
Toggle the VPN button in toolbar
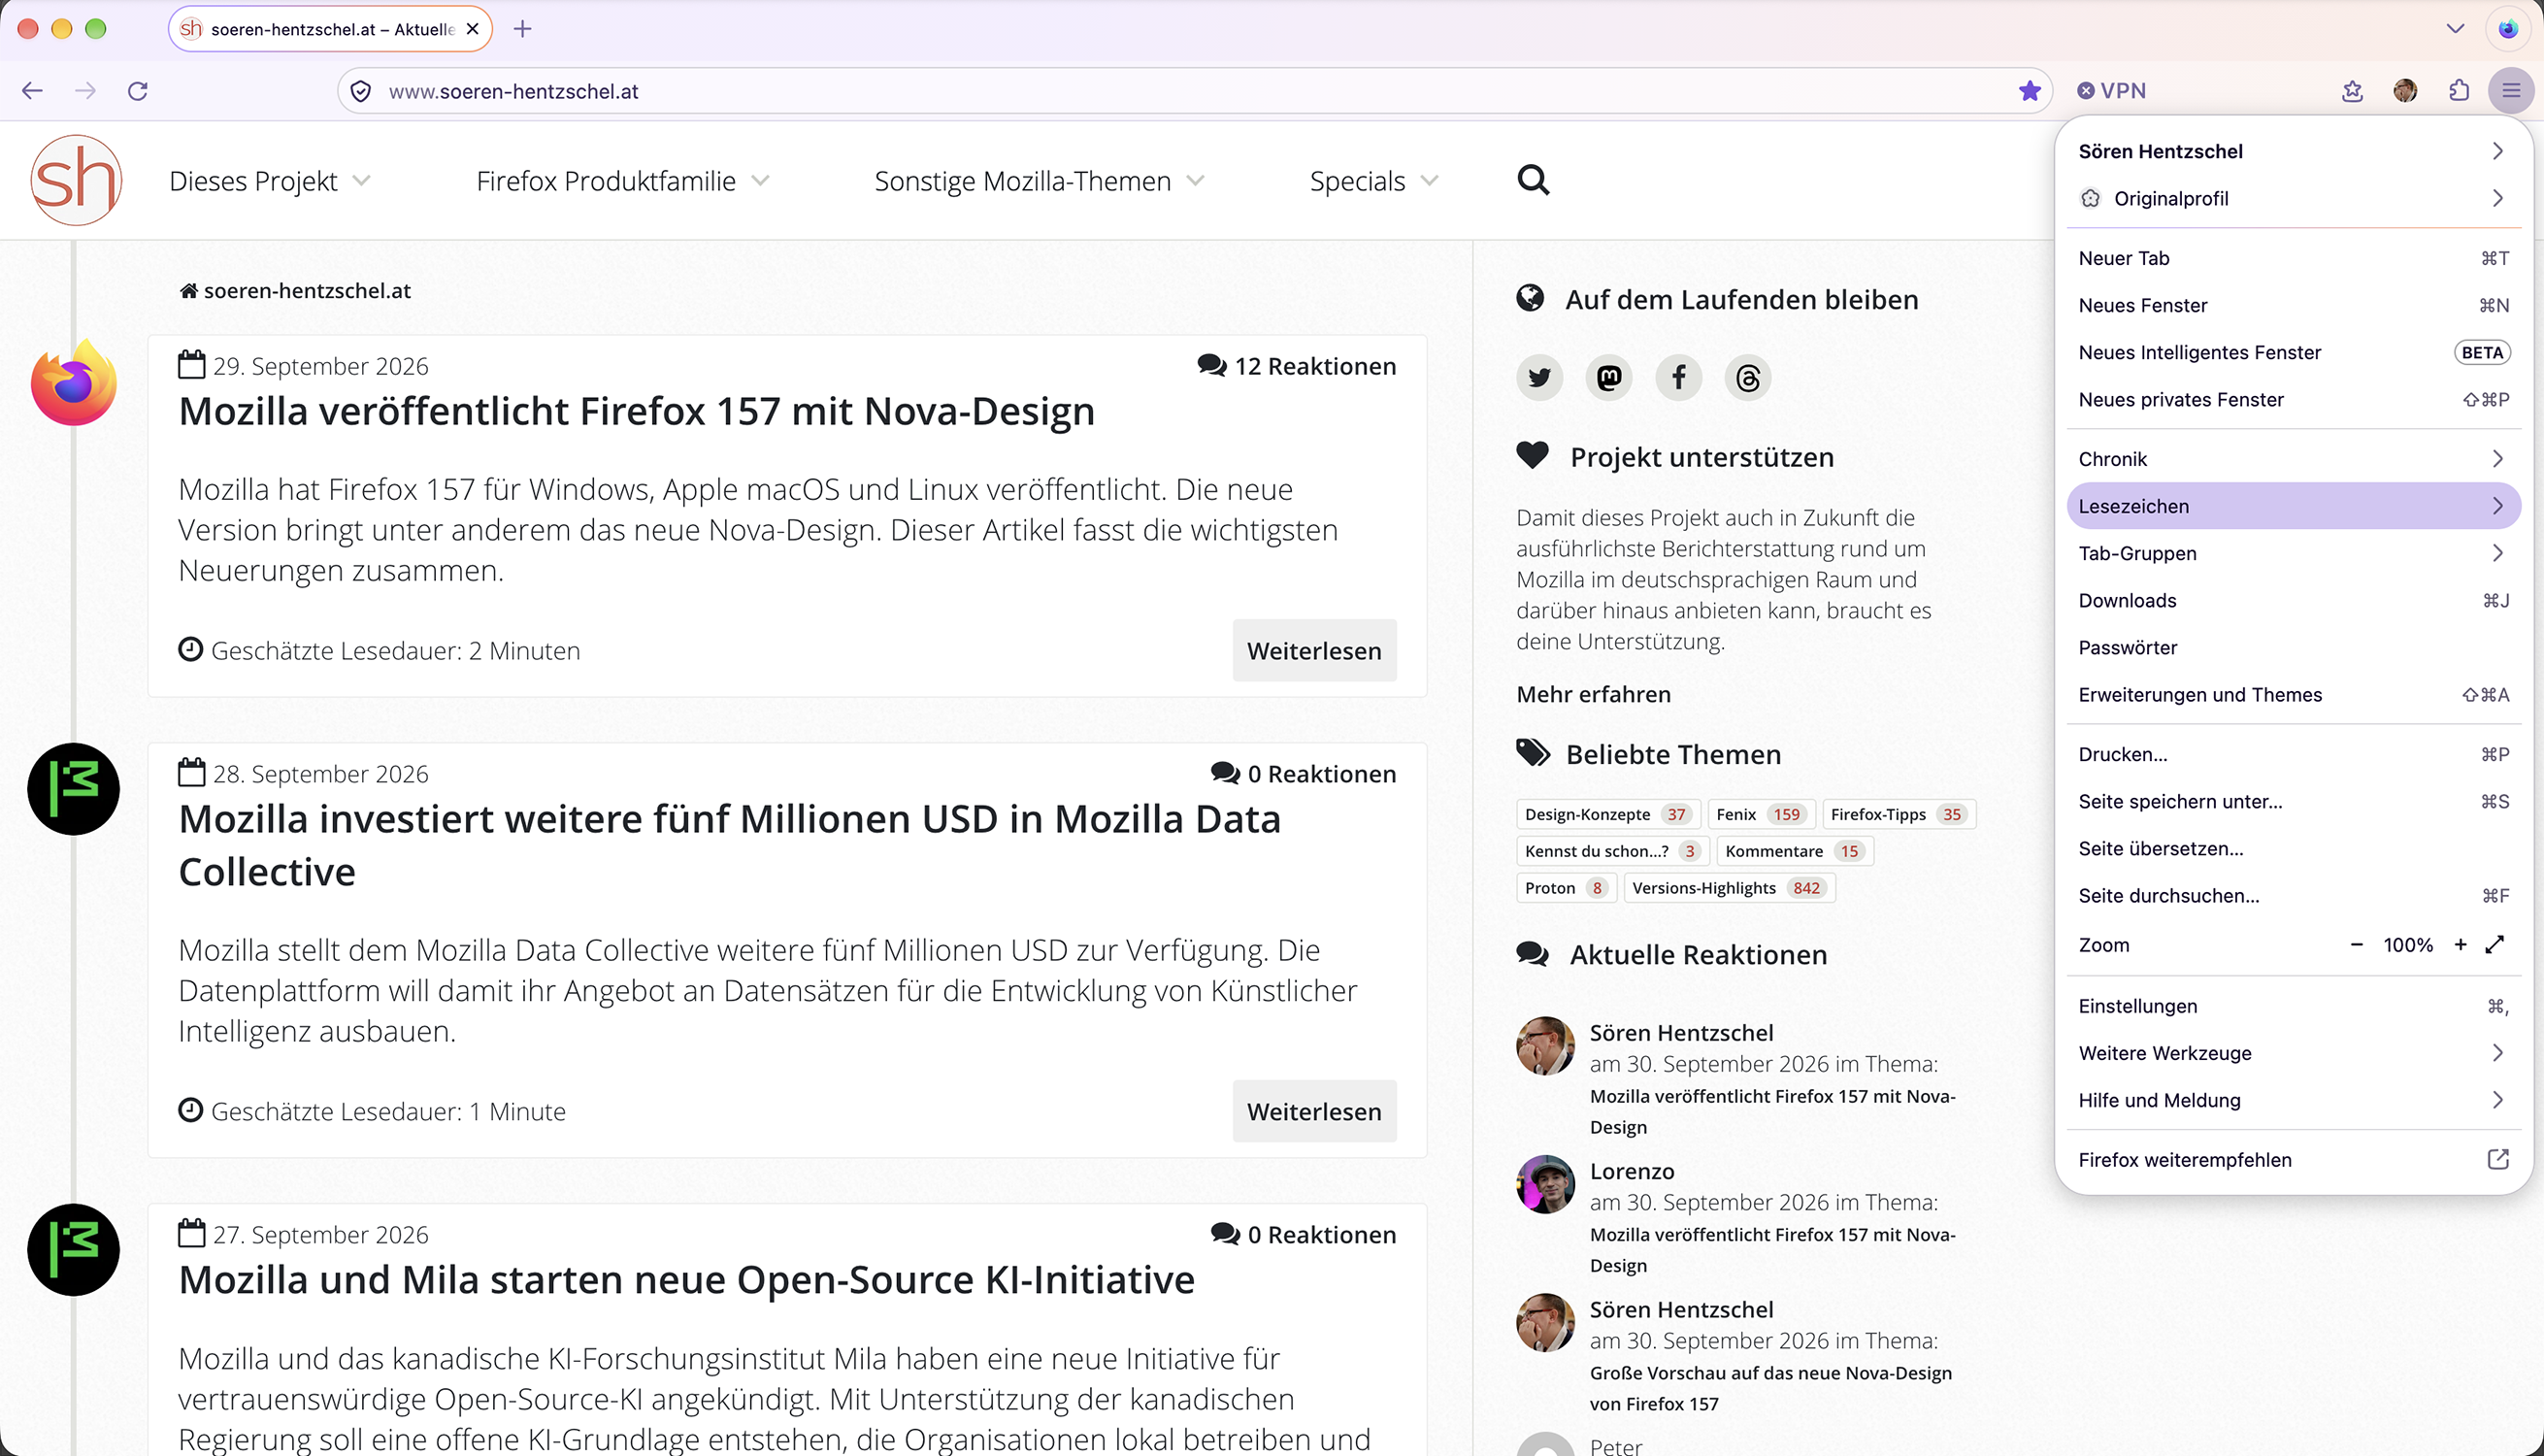pos(2112,91)
